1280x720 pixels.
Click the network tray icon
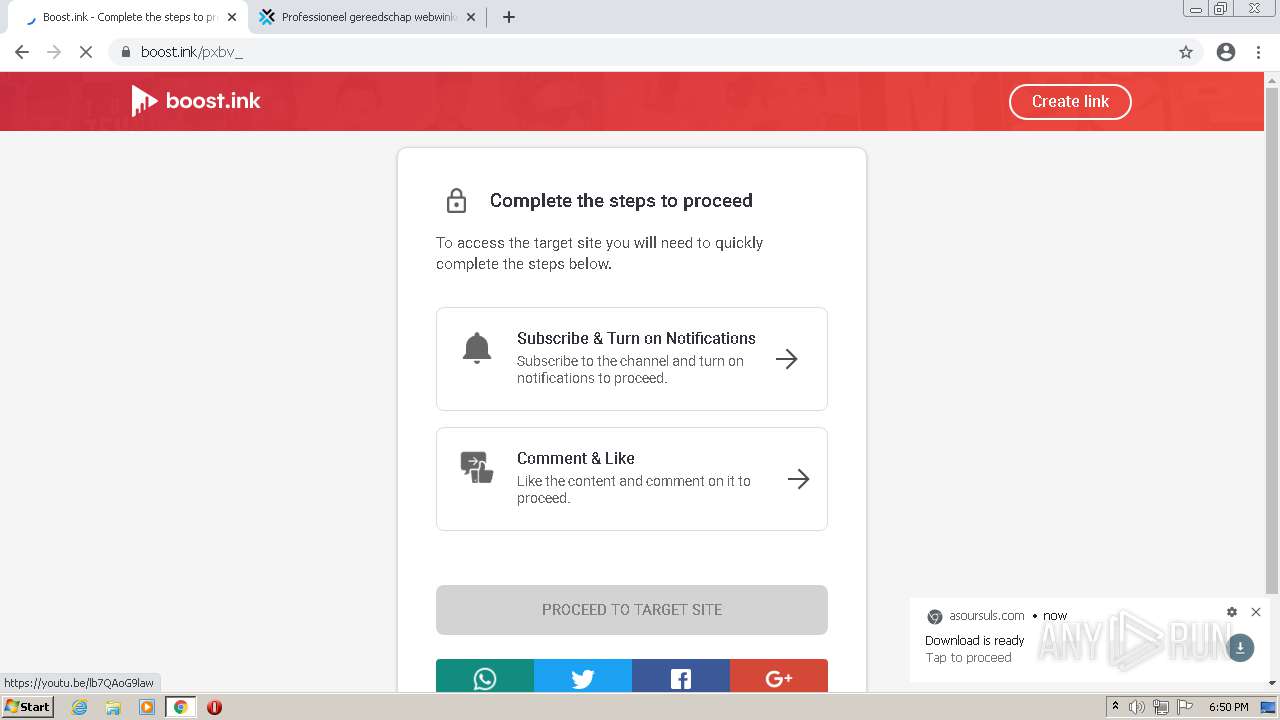pyautogui.click(x=1161, y=707)
